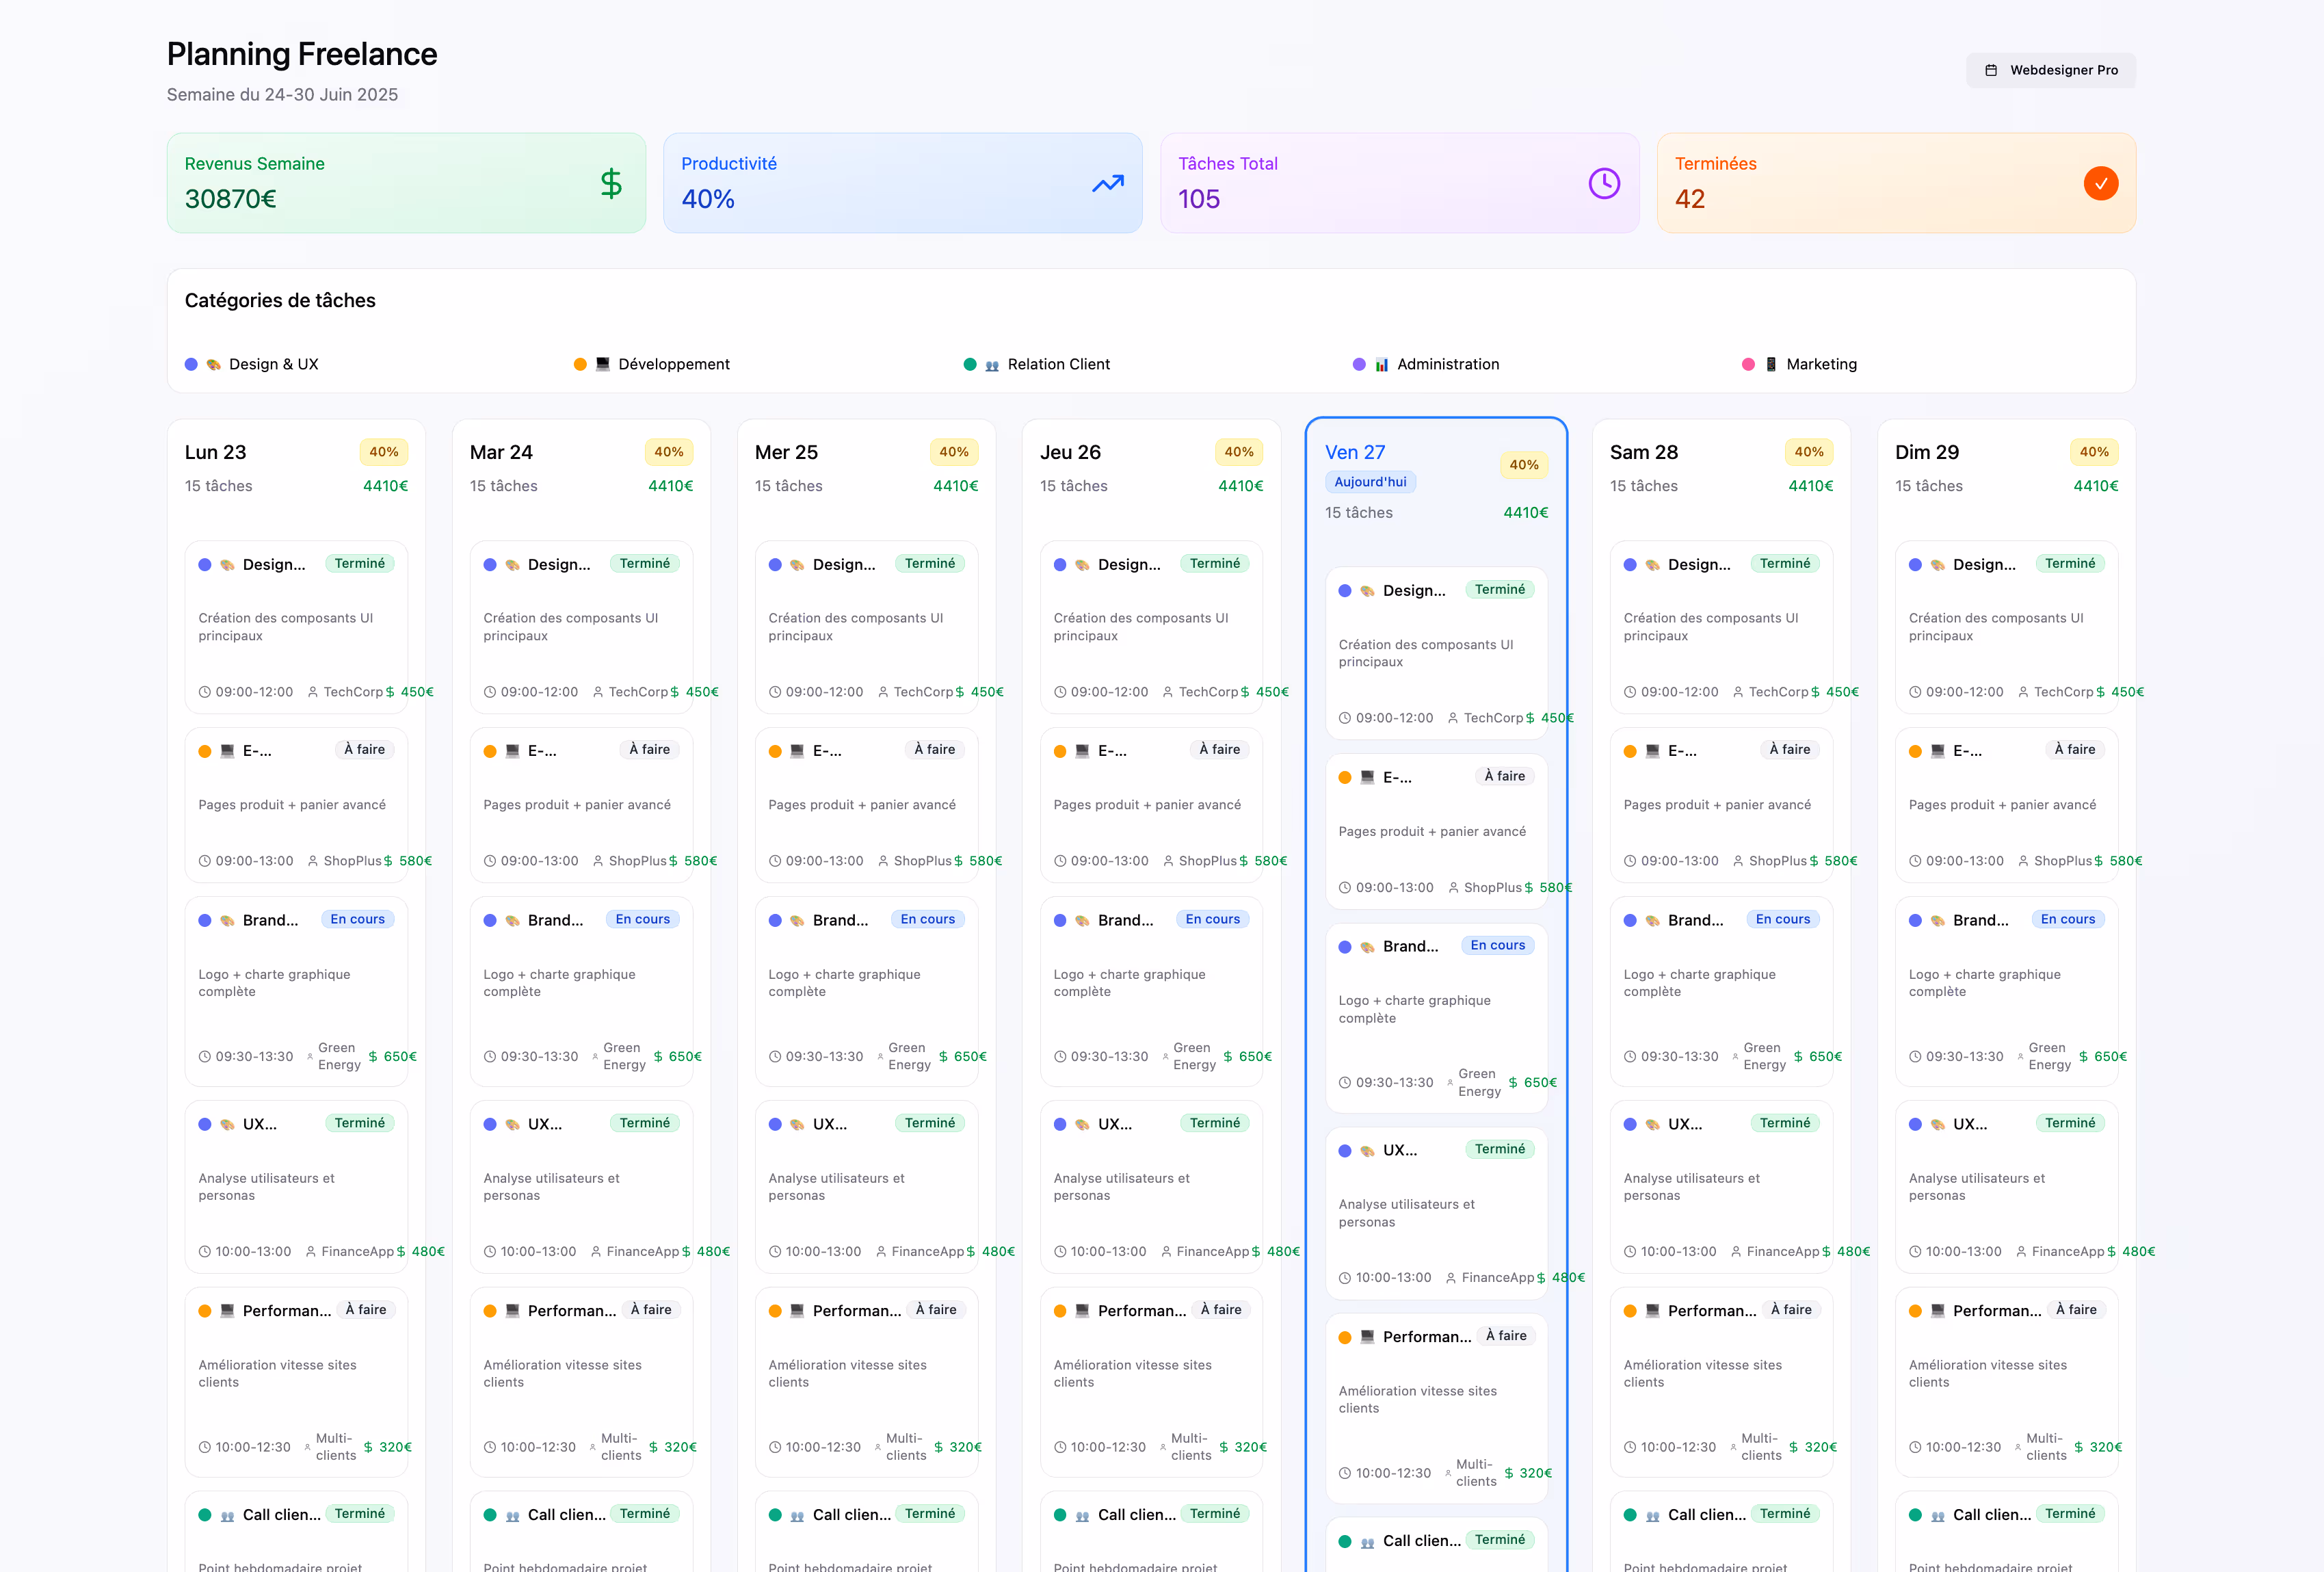The height and width of the screenshot is (1572, 2324).
Task: Click dollar icon beside 320€ on Jeu 26
Action: 1224,1447
